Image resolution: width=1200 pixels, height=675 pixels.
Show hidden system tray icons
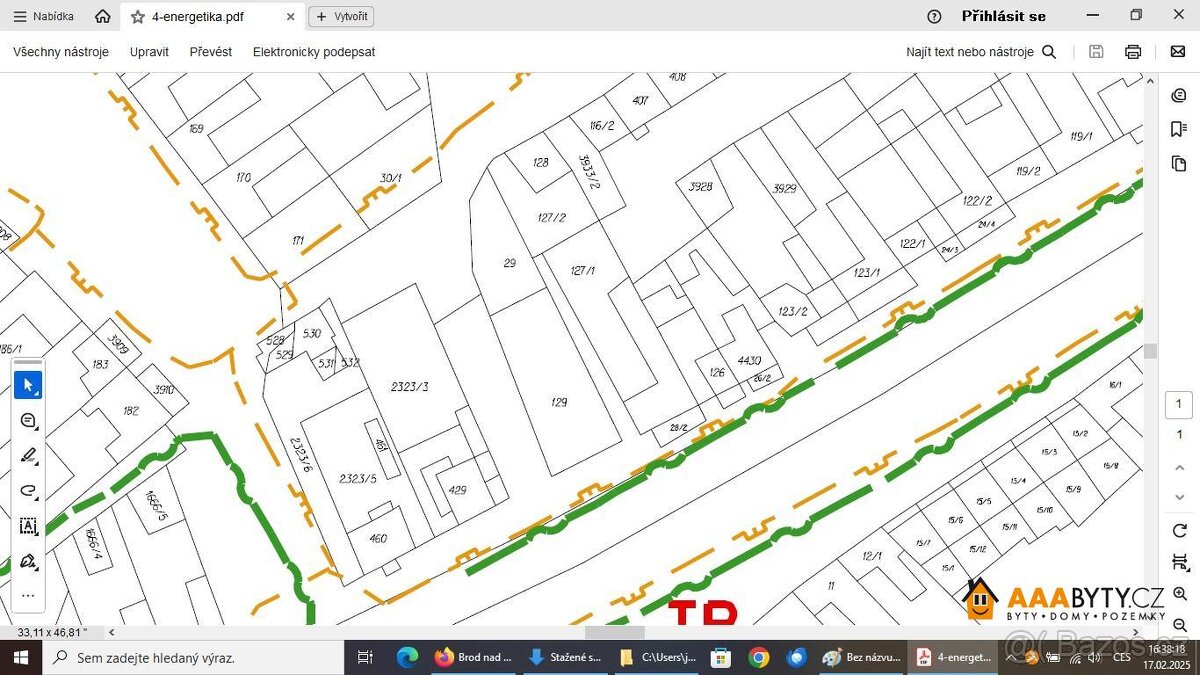(1012, 658)
